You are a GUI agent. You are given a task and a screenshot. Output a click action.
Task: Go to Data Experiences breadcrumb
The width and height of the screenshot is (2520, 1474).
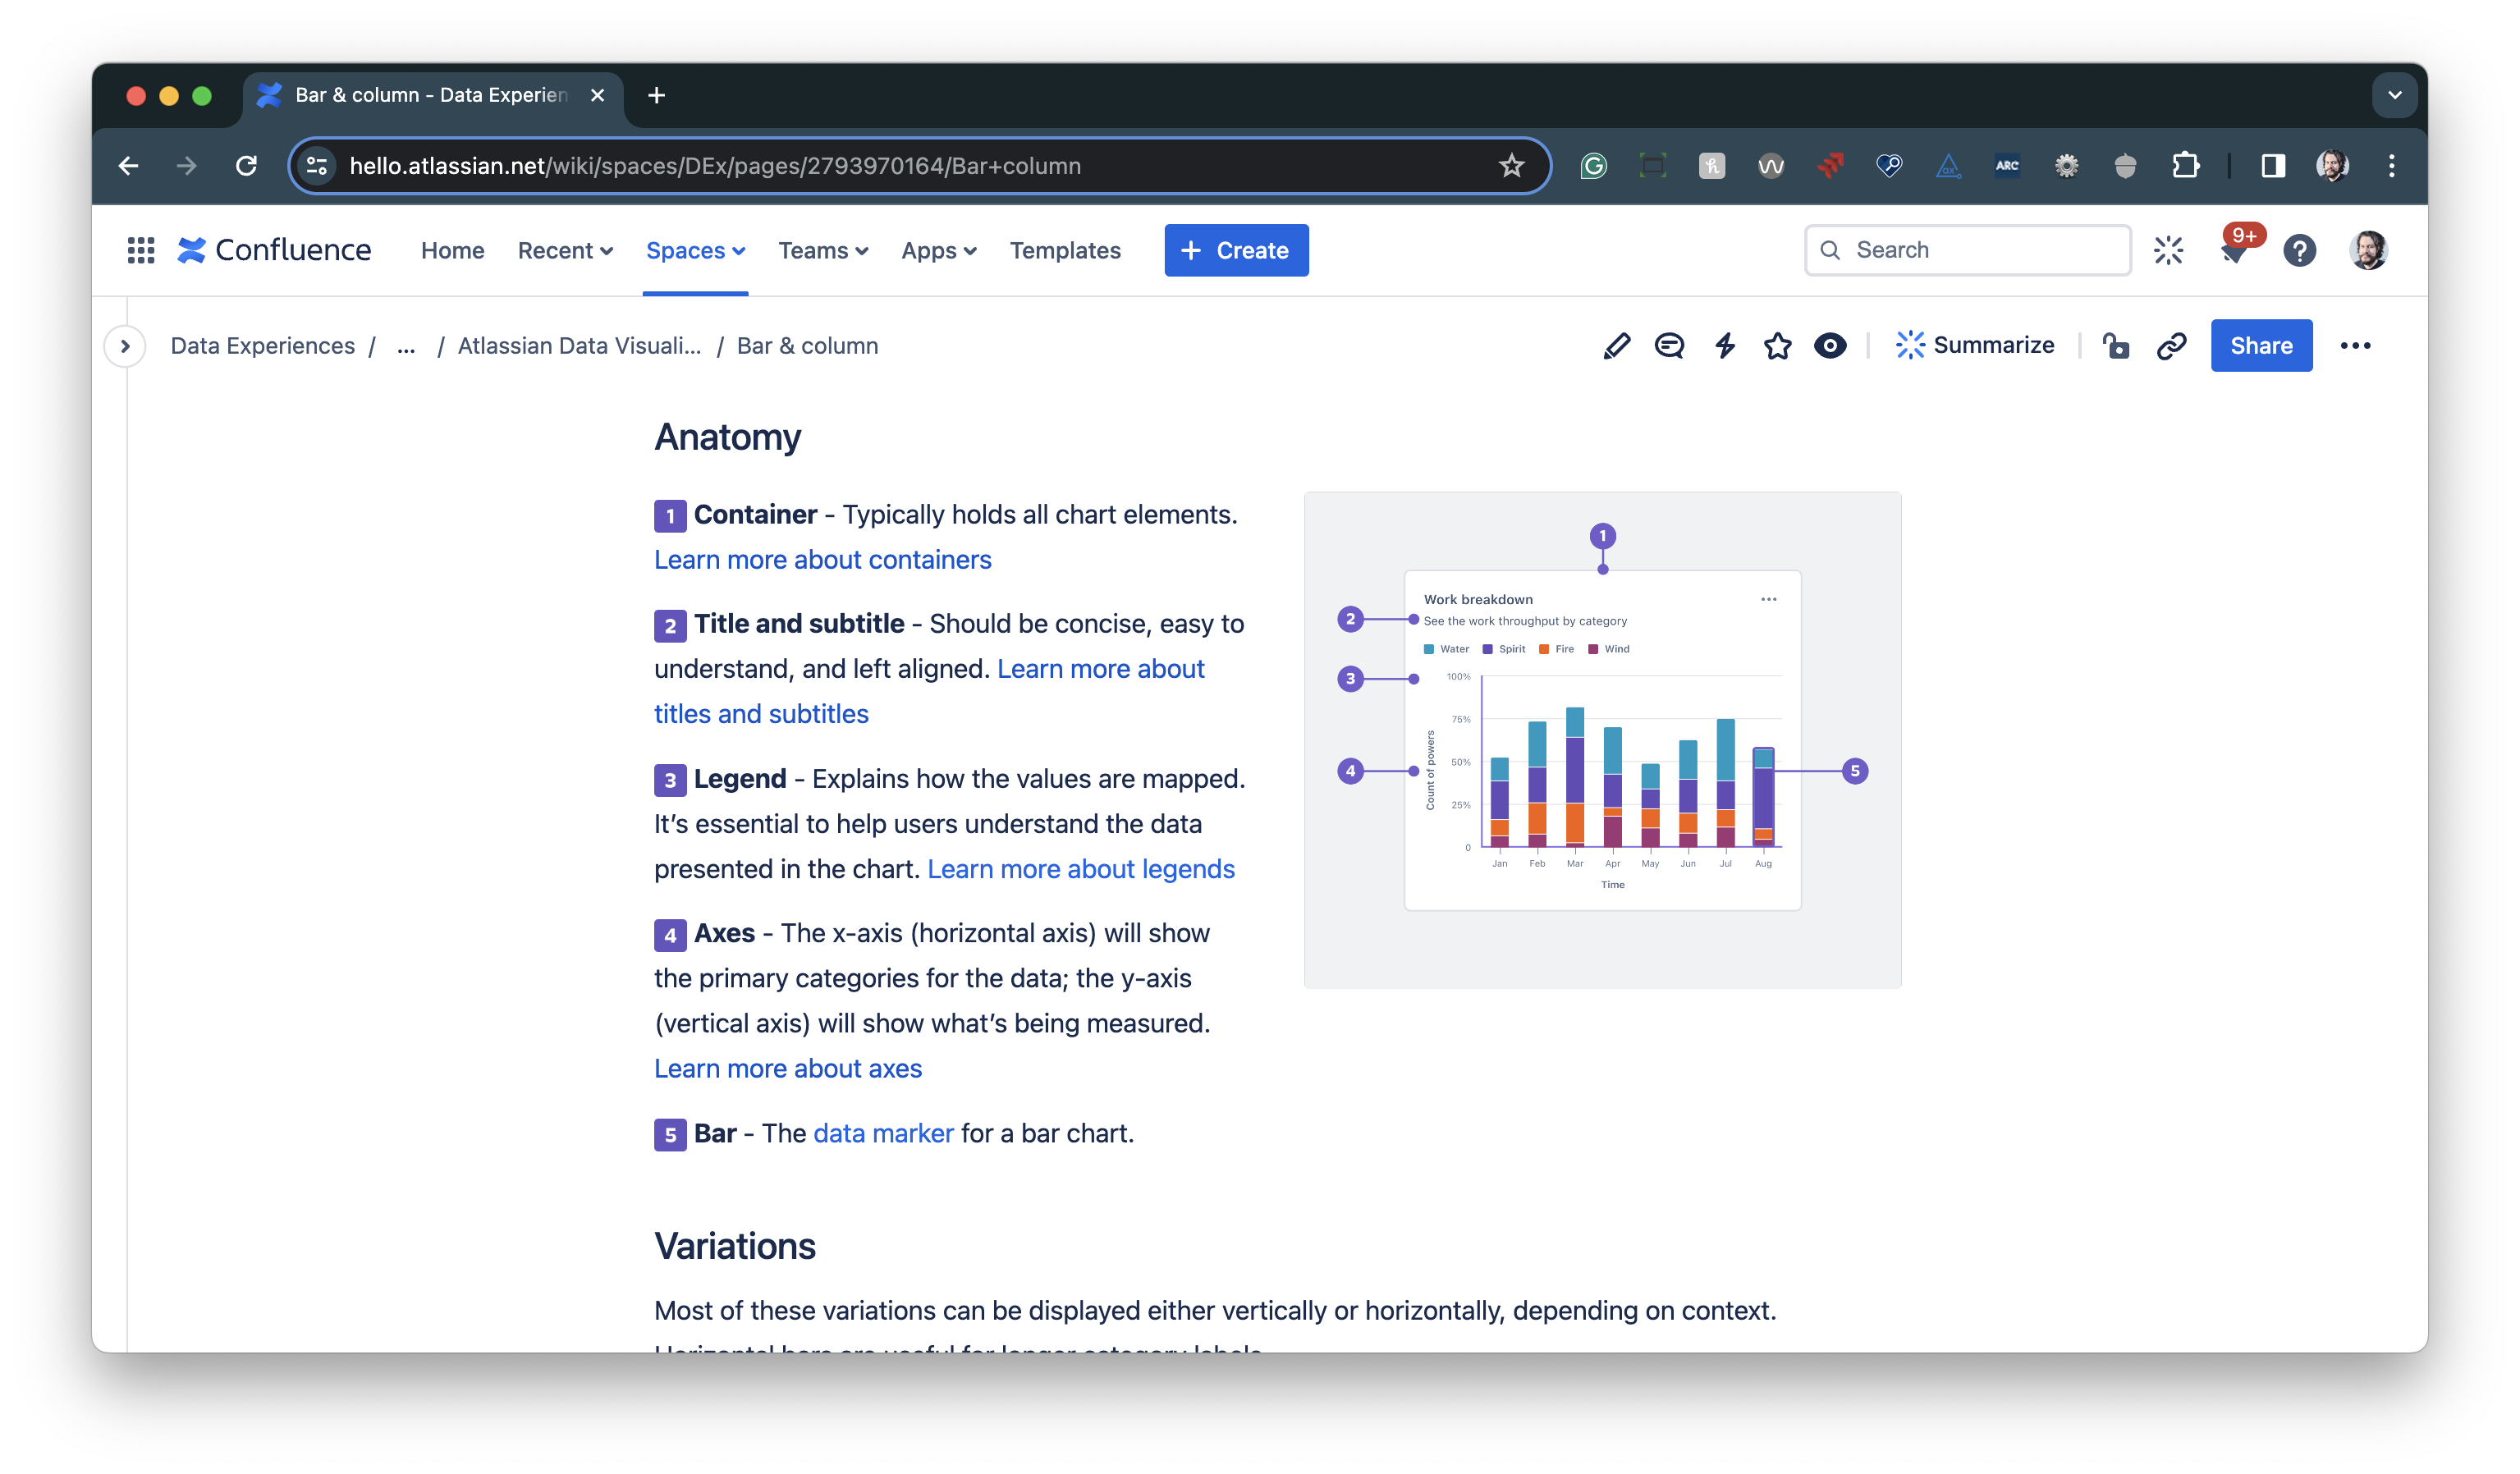262,346
